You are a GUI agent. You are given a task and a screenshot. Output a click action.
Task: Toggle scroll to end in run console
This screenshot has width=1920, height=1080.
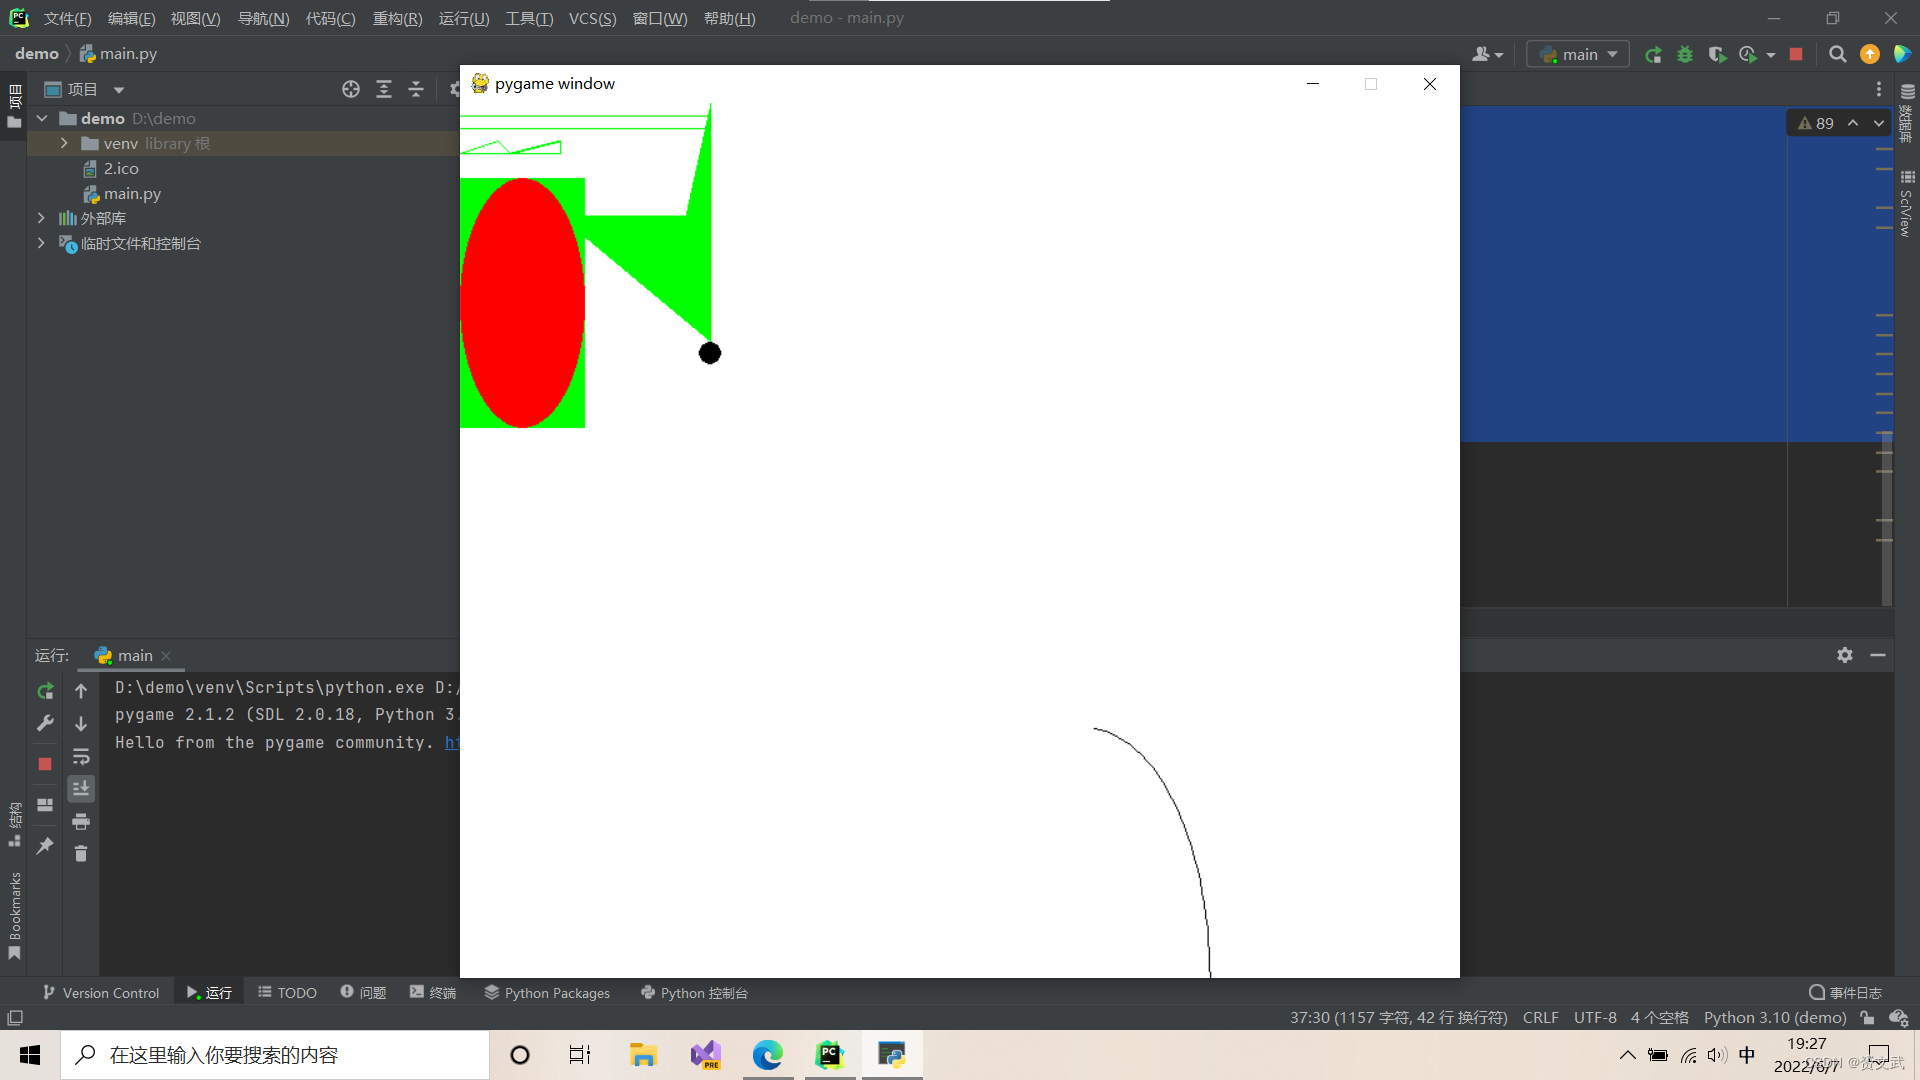point(81,789)
